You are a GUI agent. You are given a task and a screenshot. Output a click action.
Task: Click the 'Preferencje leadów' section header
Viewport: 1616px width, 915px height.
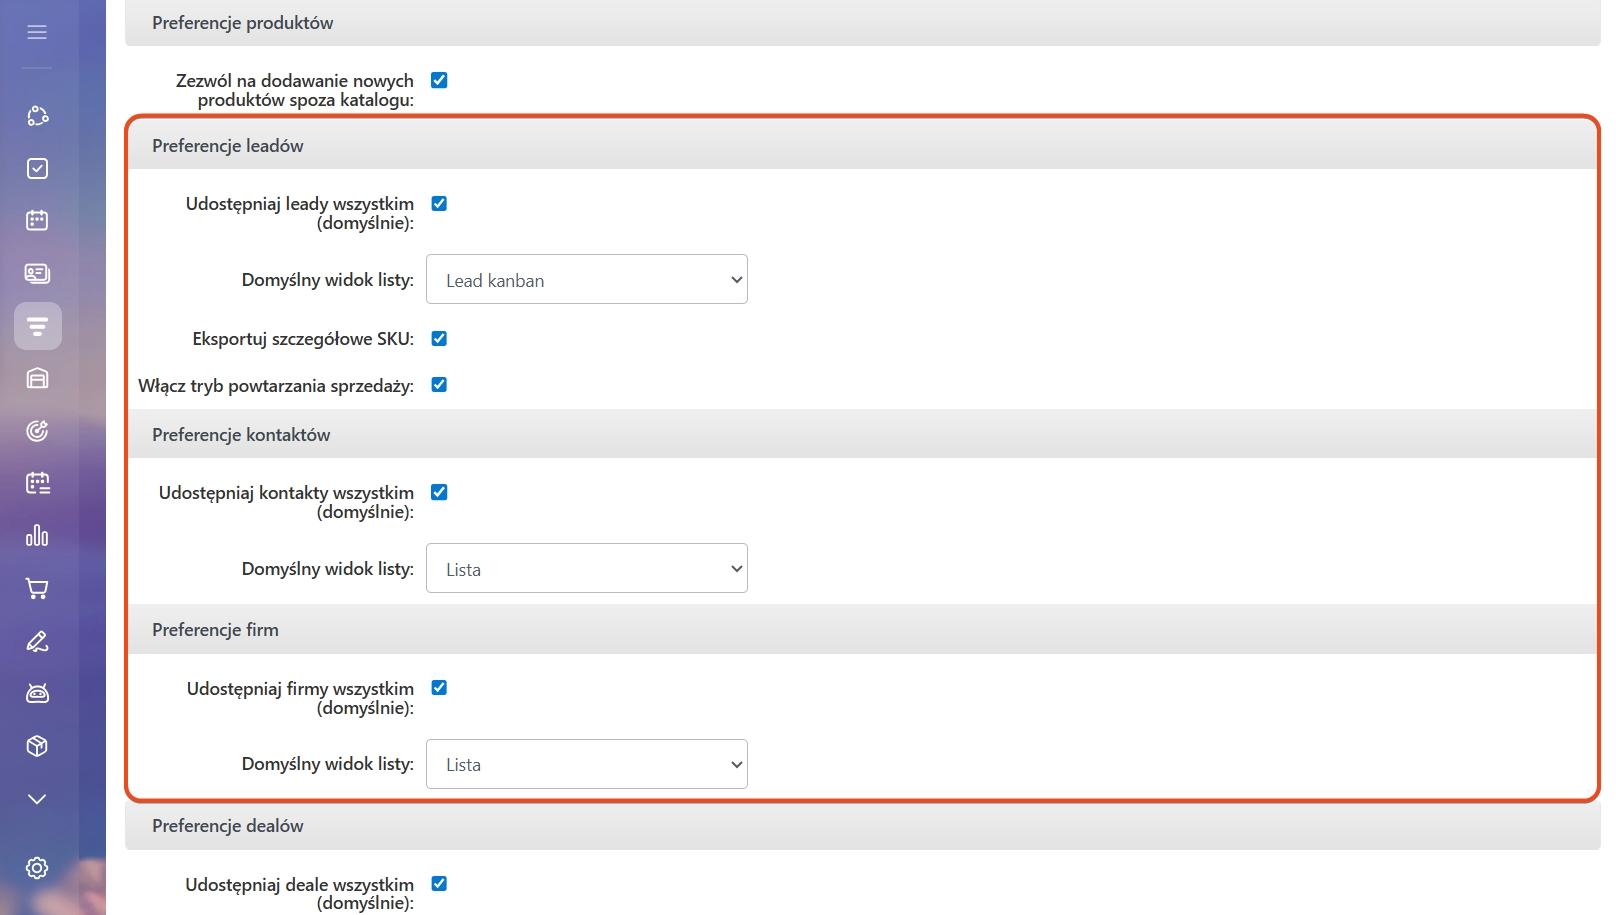tap(228, 146)
